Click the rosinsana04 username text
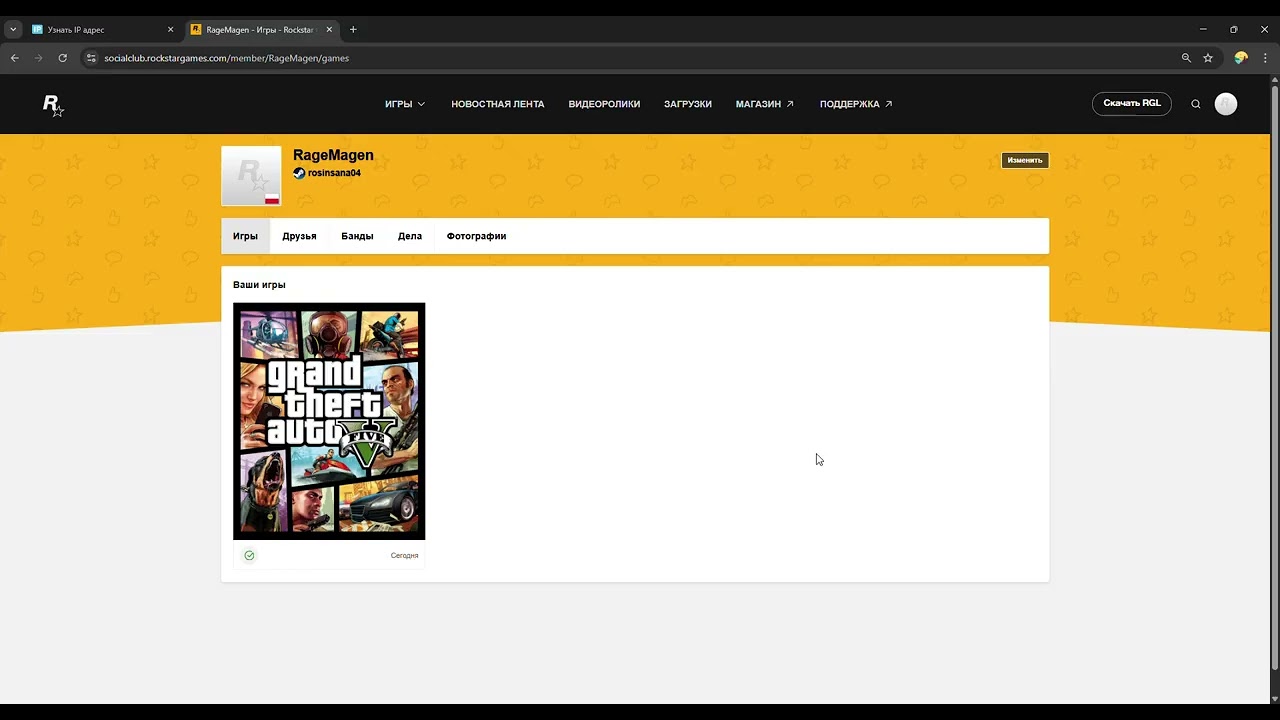Image resolution: width=1280 pixels, height=720 pixels. pyautogui.click(x=334, y=173)
